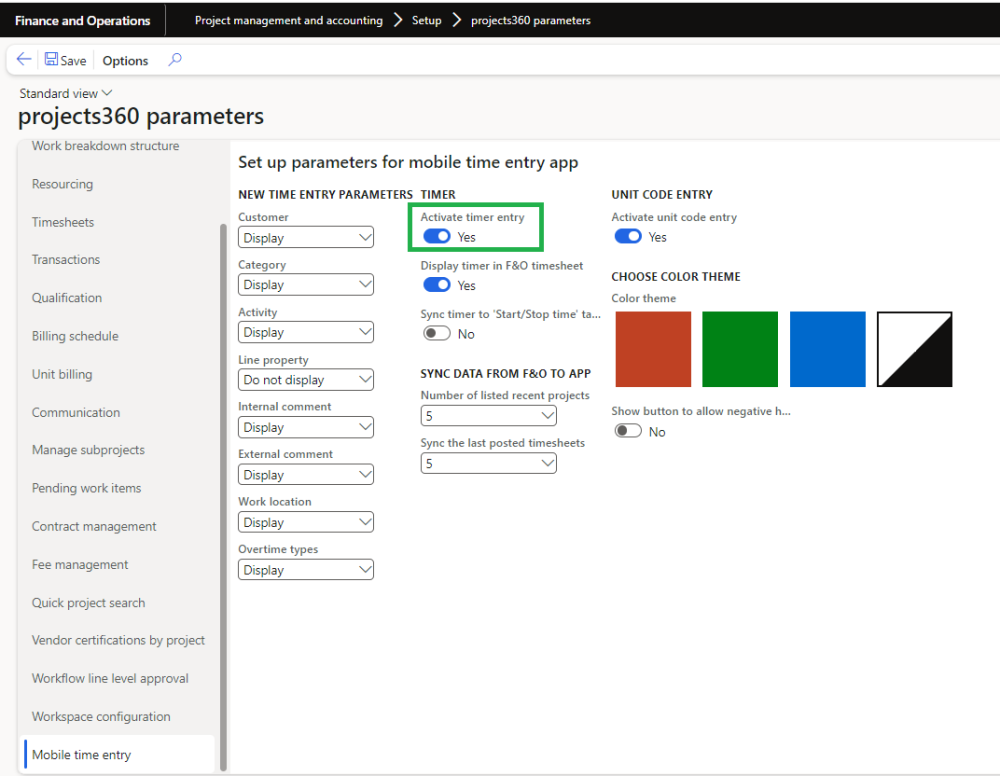This screenshot has height=776, width=1000.
Task: Select the red color theme swatch
Action: [x=653, y=349]
